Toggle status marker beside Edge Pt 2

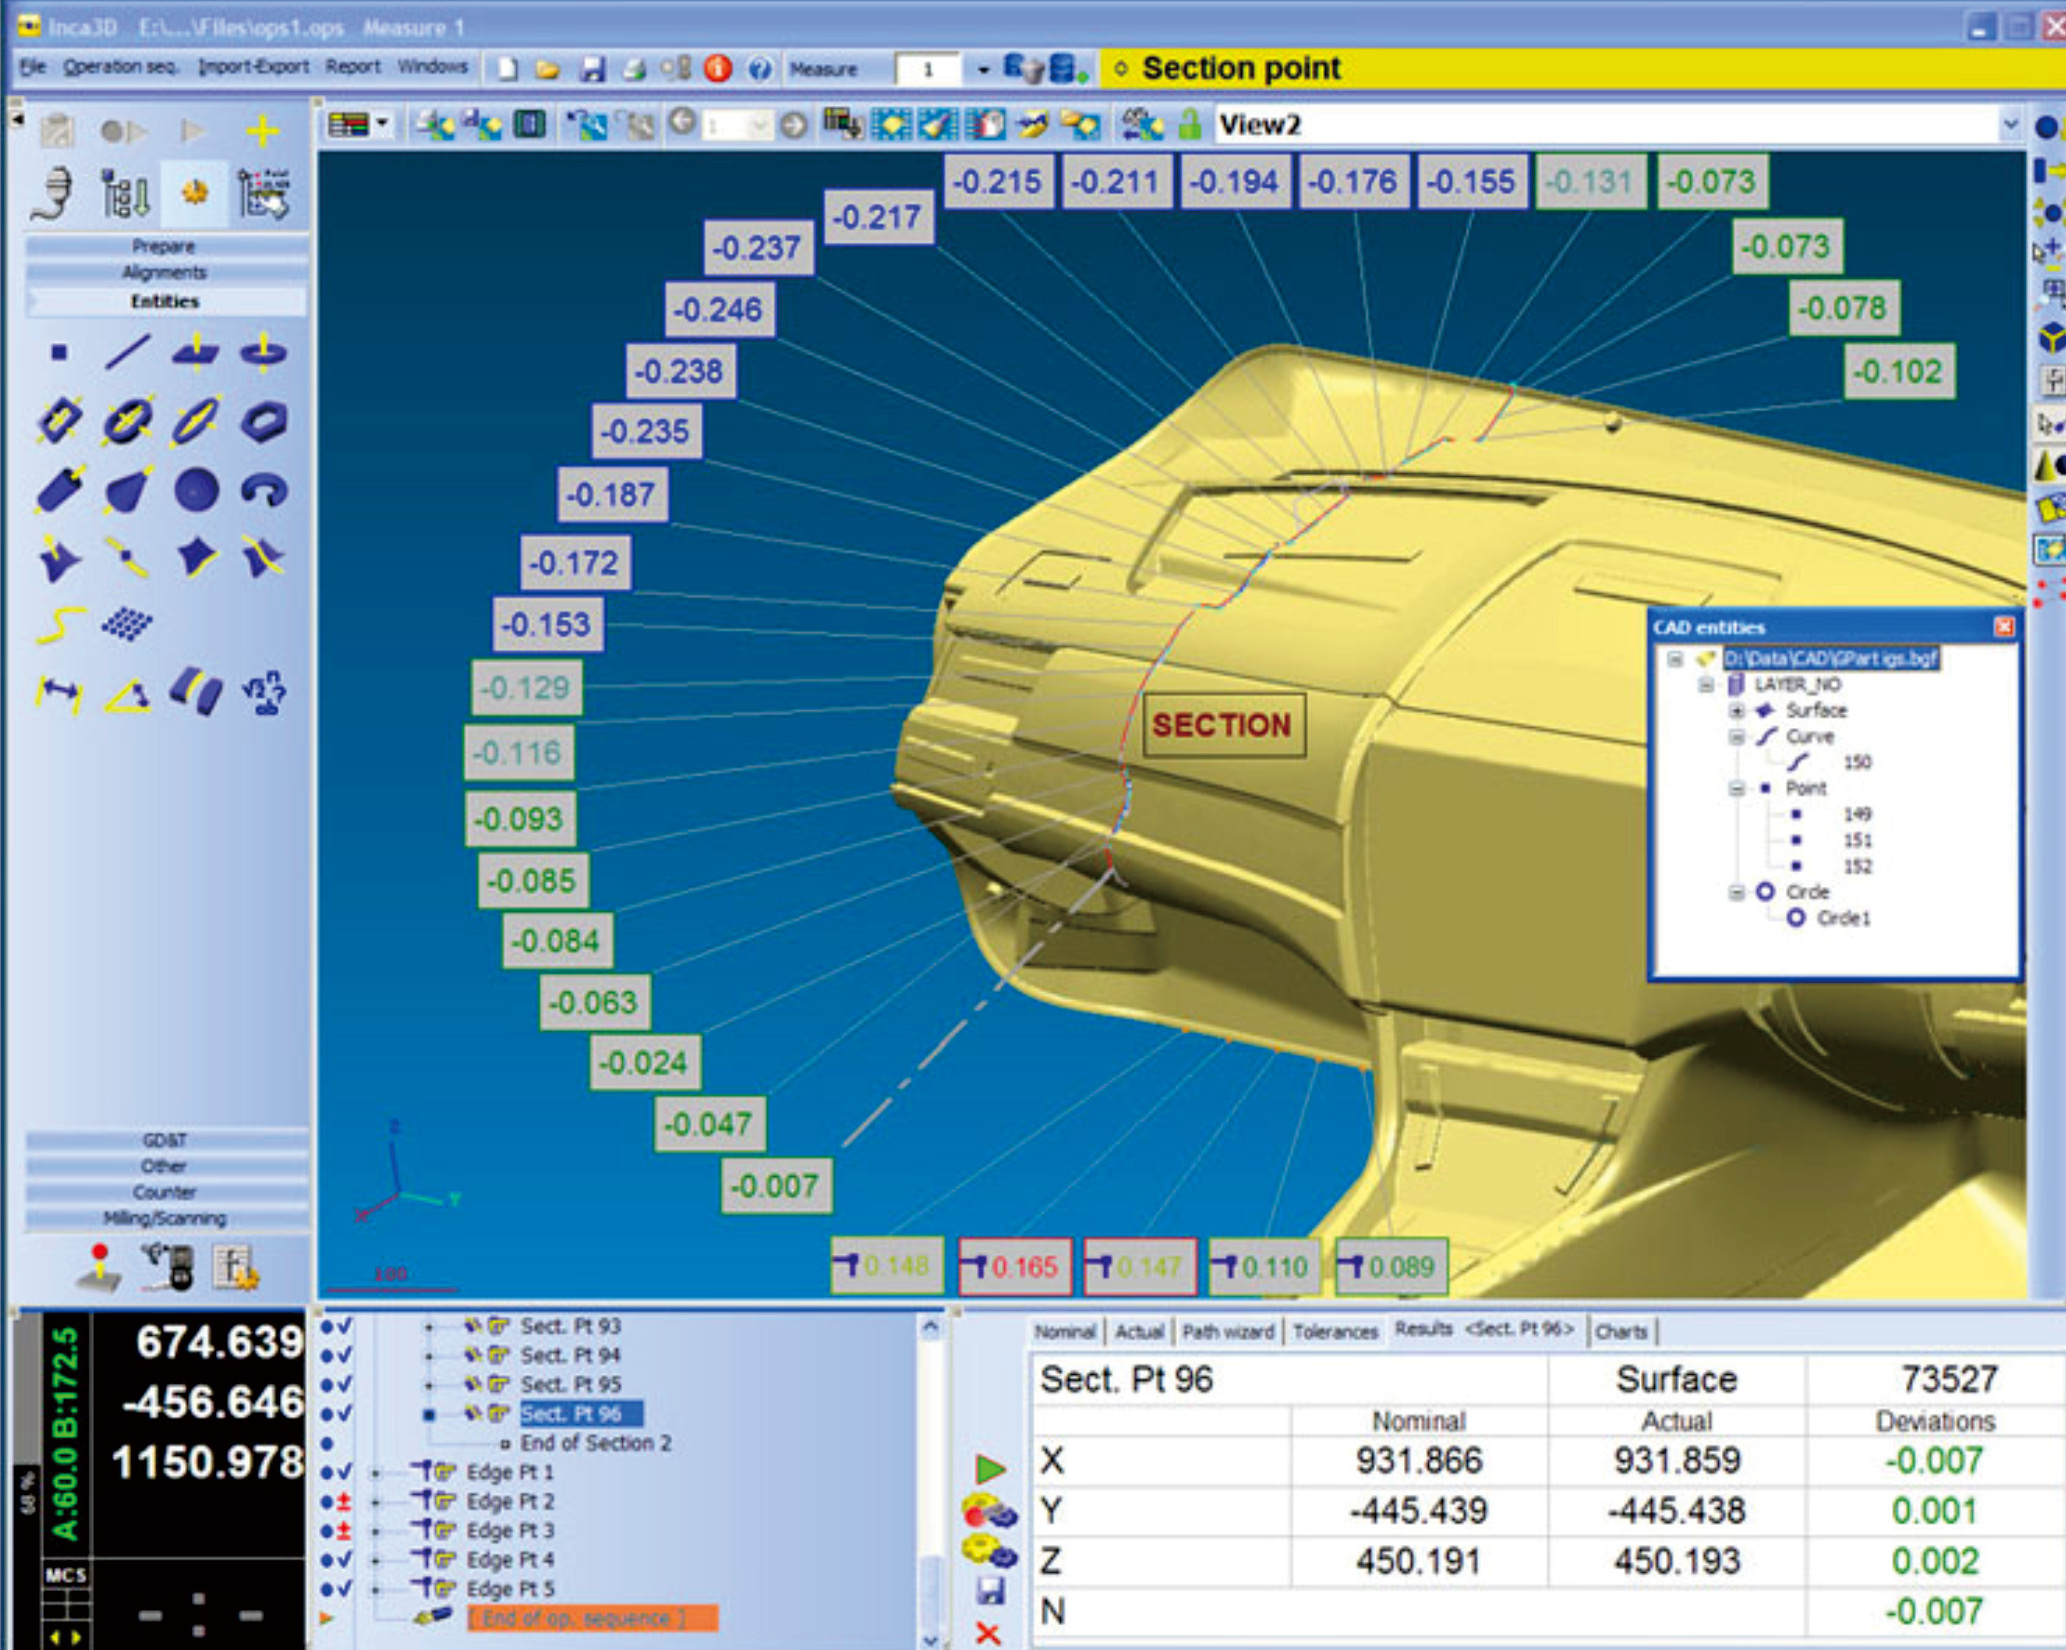(344, 1501)
